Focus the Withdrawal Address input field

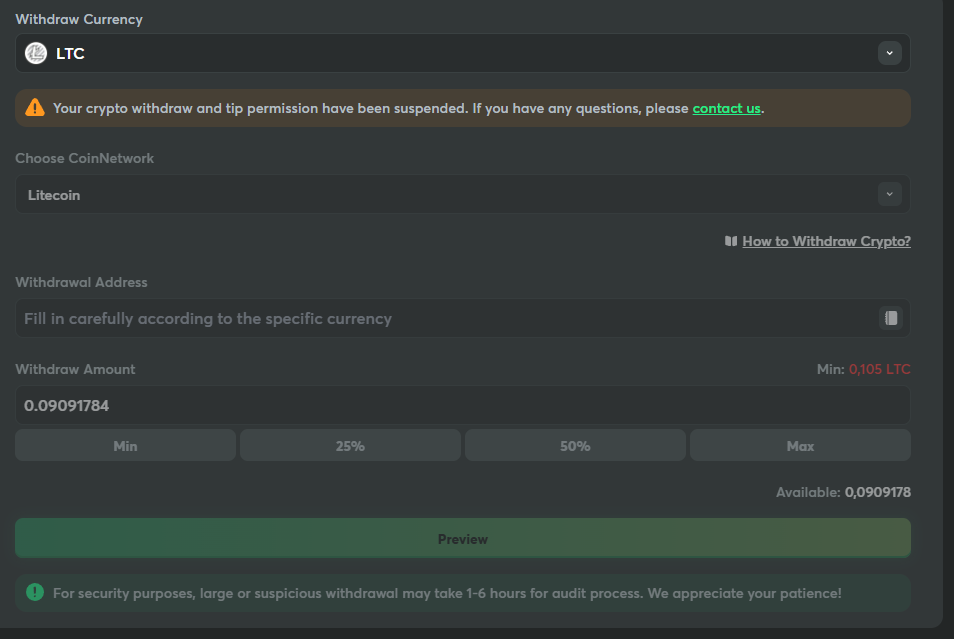tap(440, 319)
